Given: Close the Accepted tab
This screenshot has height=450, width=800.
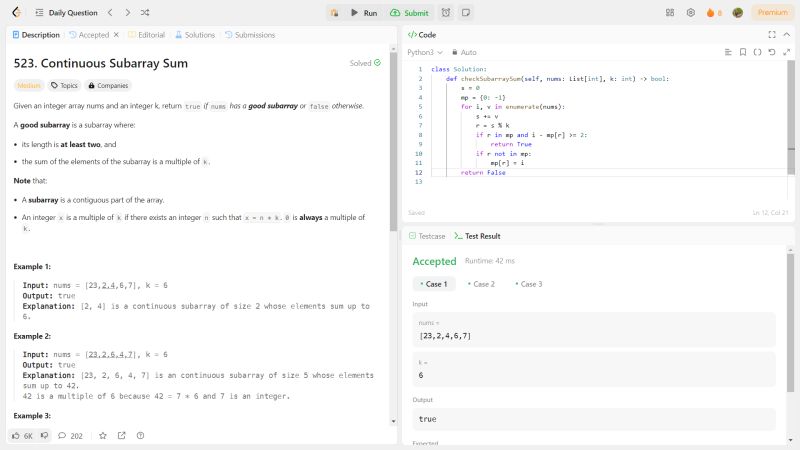Looking at the screenshot, I should pyautogui.click(x=116, y=35).
